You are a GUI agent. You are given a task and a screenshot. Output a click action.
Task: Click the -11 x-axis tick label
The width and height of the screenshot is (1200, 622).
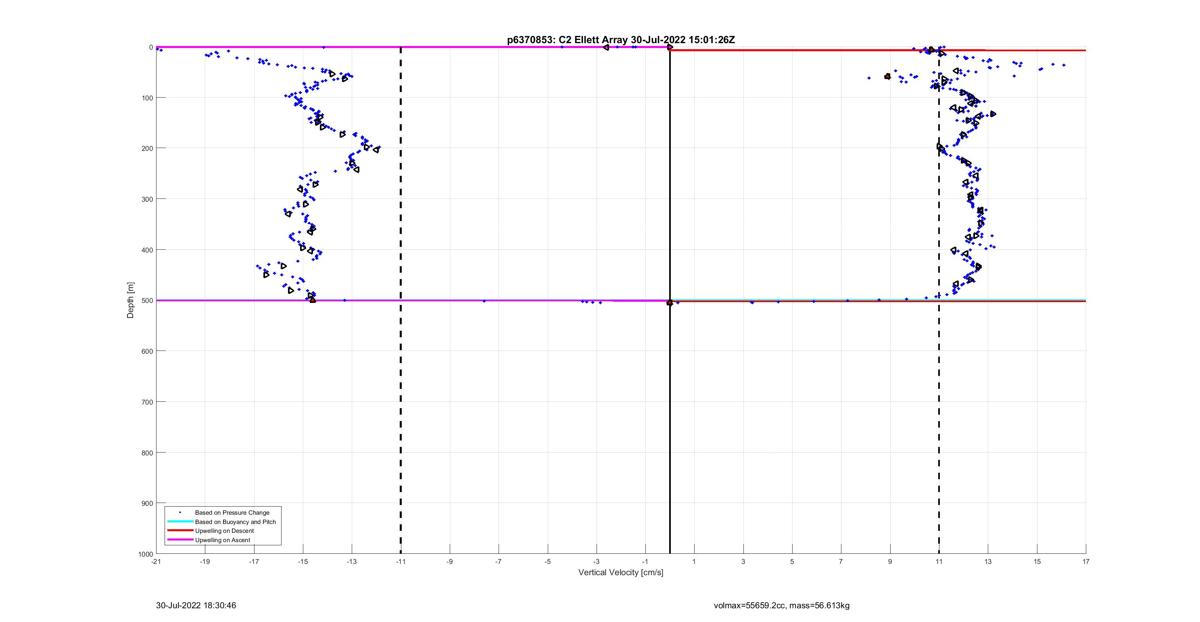point(401,561)
